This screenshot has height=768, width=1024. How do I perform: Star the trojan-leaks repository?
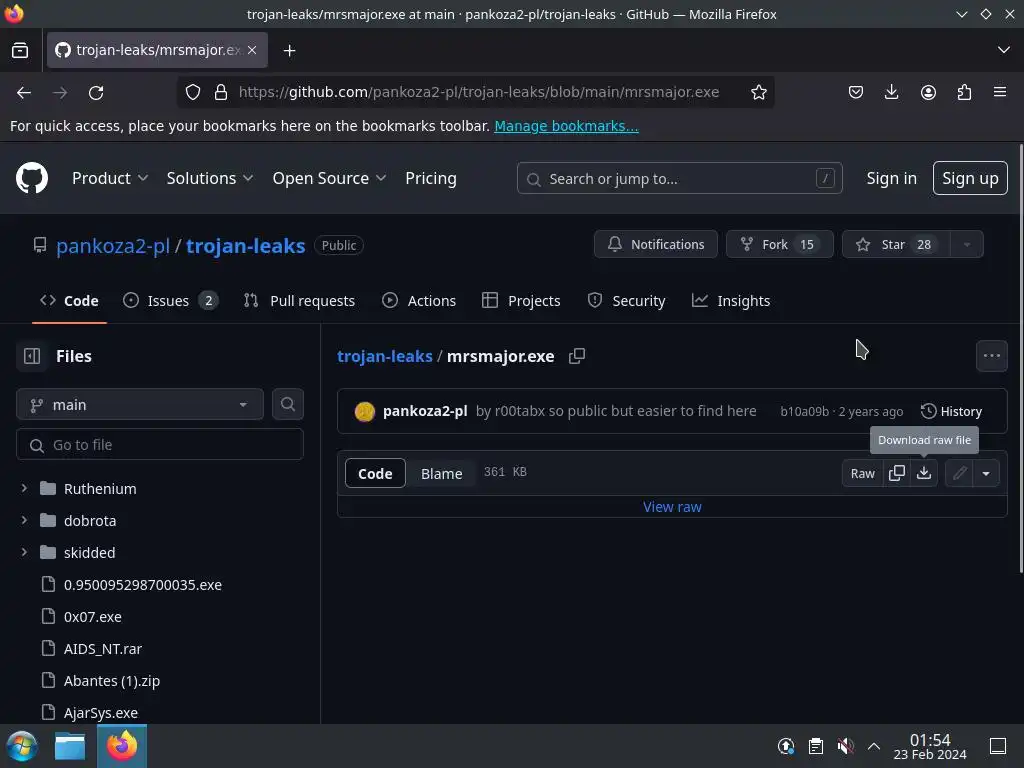click(x=896, y=244)
